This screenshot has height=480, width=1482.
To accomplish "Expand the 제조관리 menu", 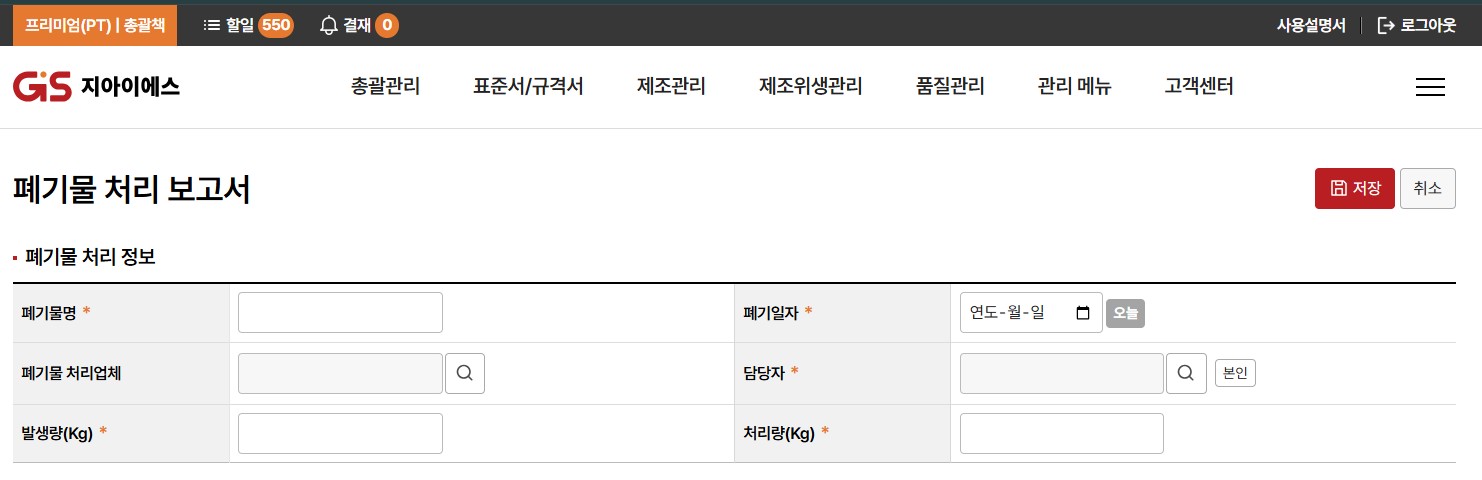I will point(671,87).
